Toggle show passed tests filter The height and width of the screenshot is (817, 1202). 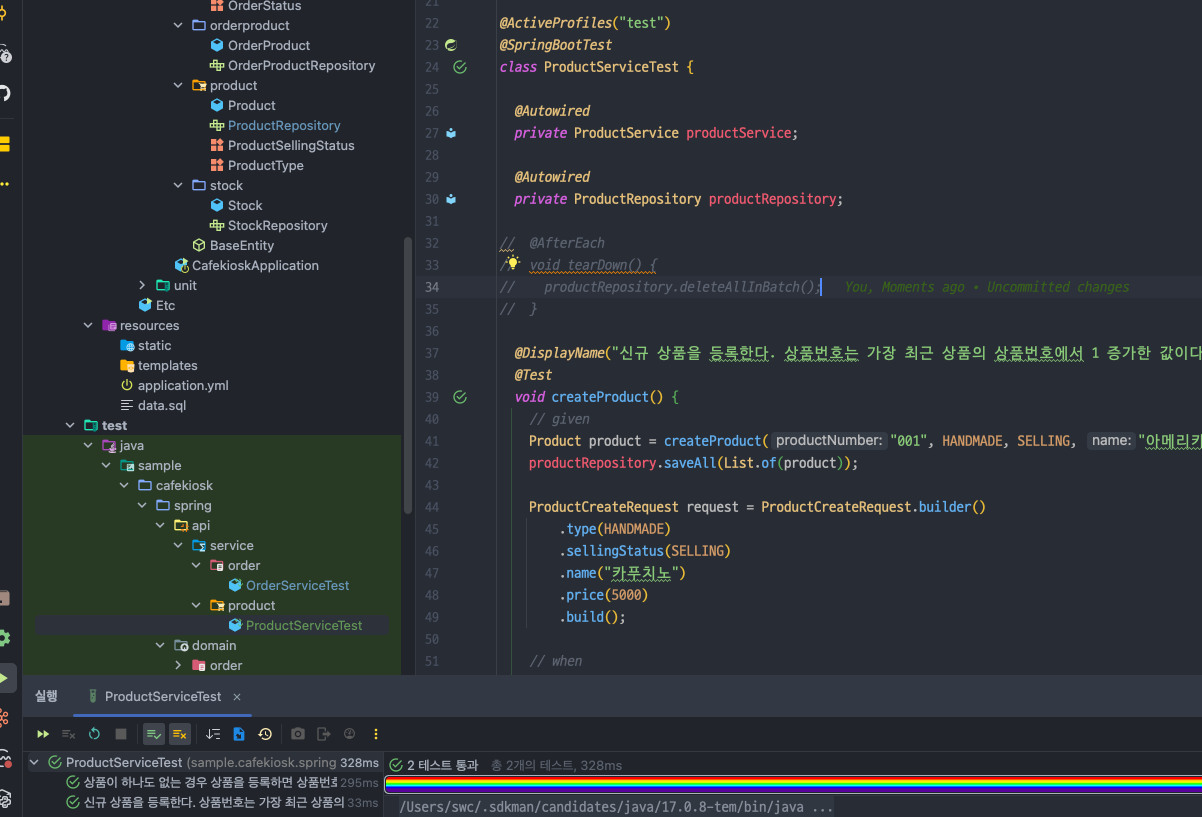click(x=154, y=734)
